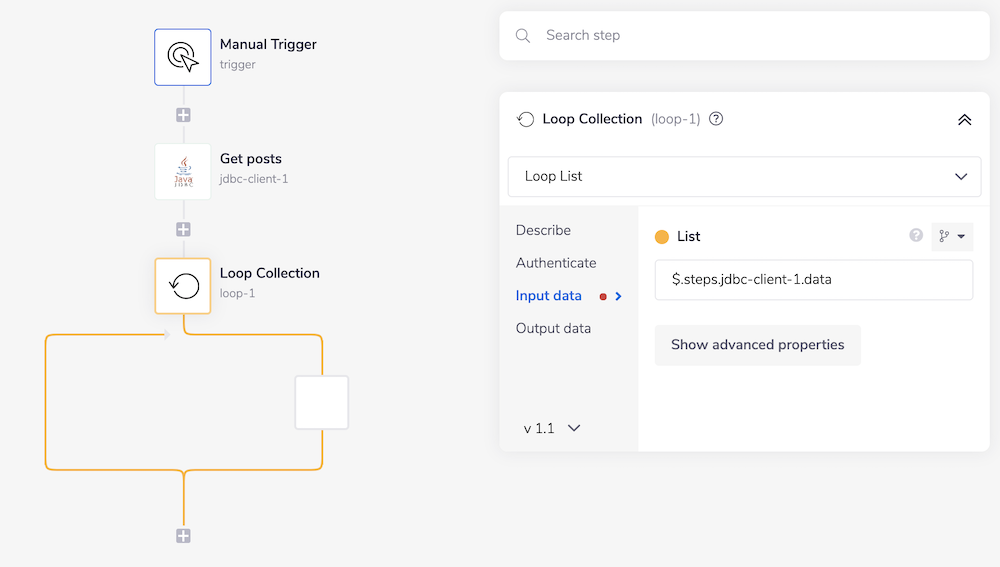Select the Loop Collection step icon
Image resolution: width=1000 pixels, height=567 pixels.
[x=183, y=286]
